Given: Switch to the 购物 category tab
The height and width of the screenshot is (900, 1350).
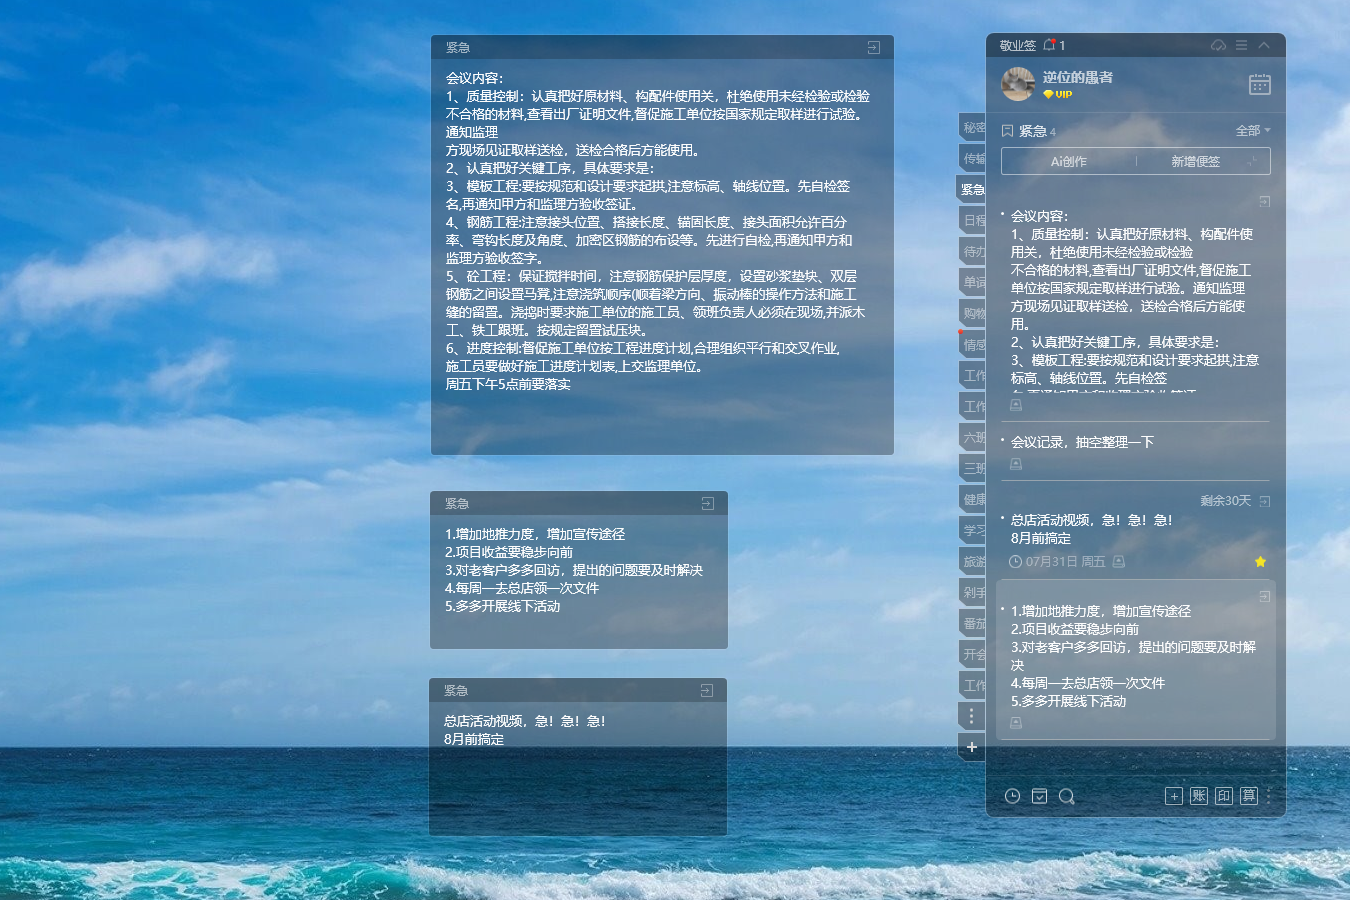Looking at the screenshot, I should 973,314.
